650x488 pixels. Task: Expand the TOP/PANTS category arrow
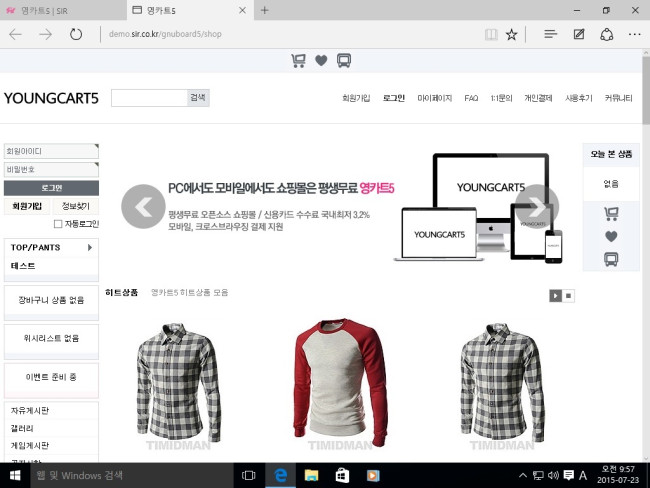tap(90, 247)
